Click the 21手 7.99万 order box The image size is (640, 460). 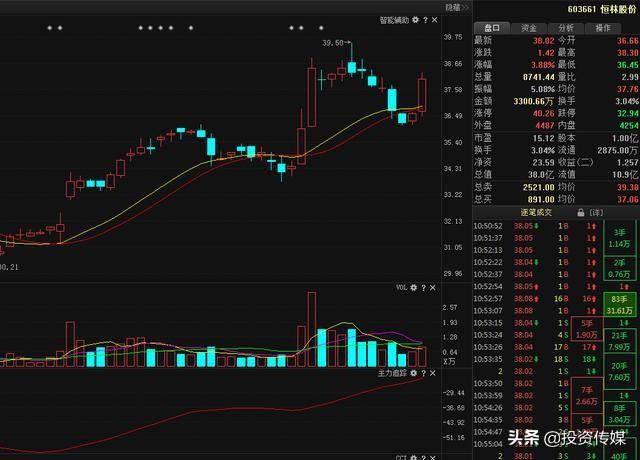619,341
